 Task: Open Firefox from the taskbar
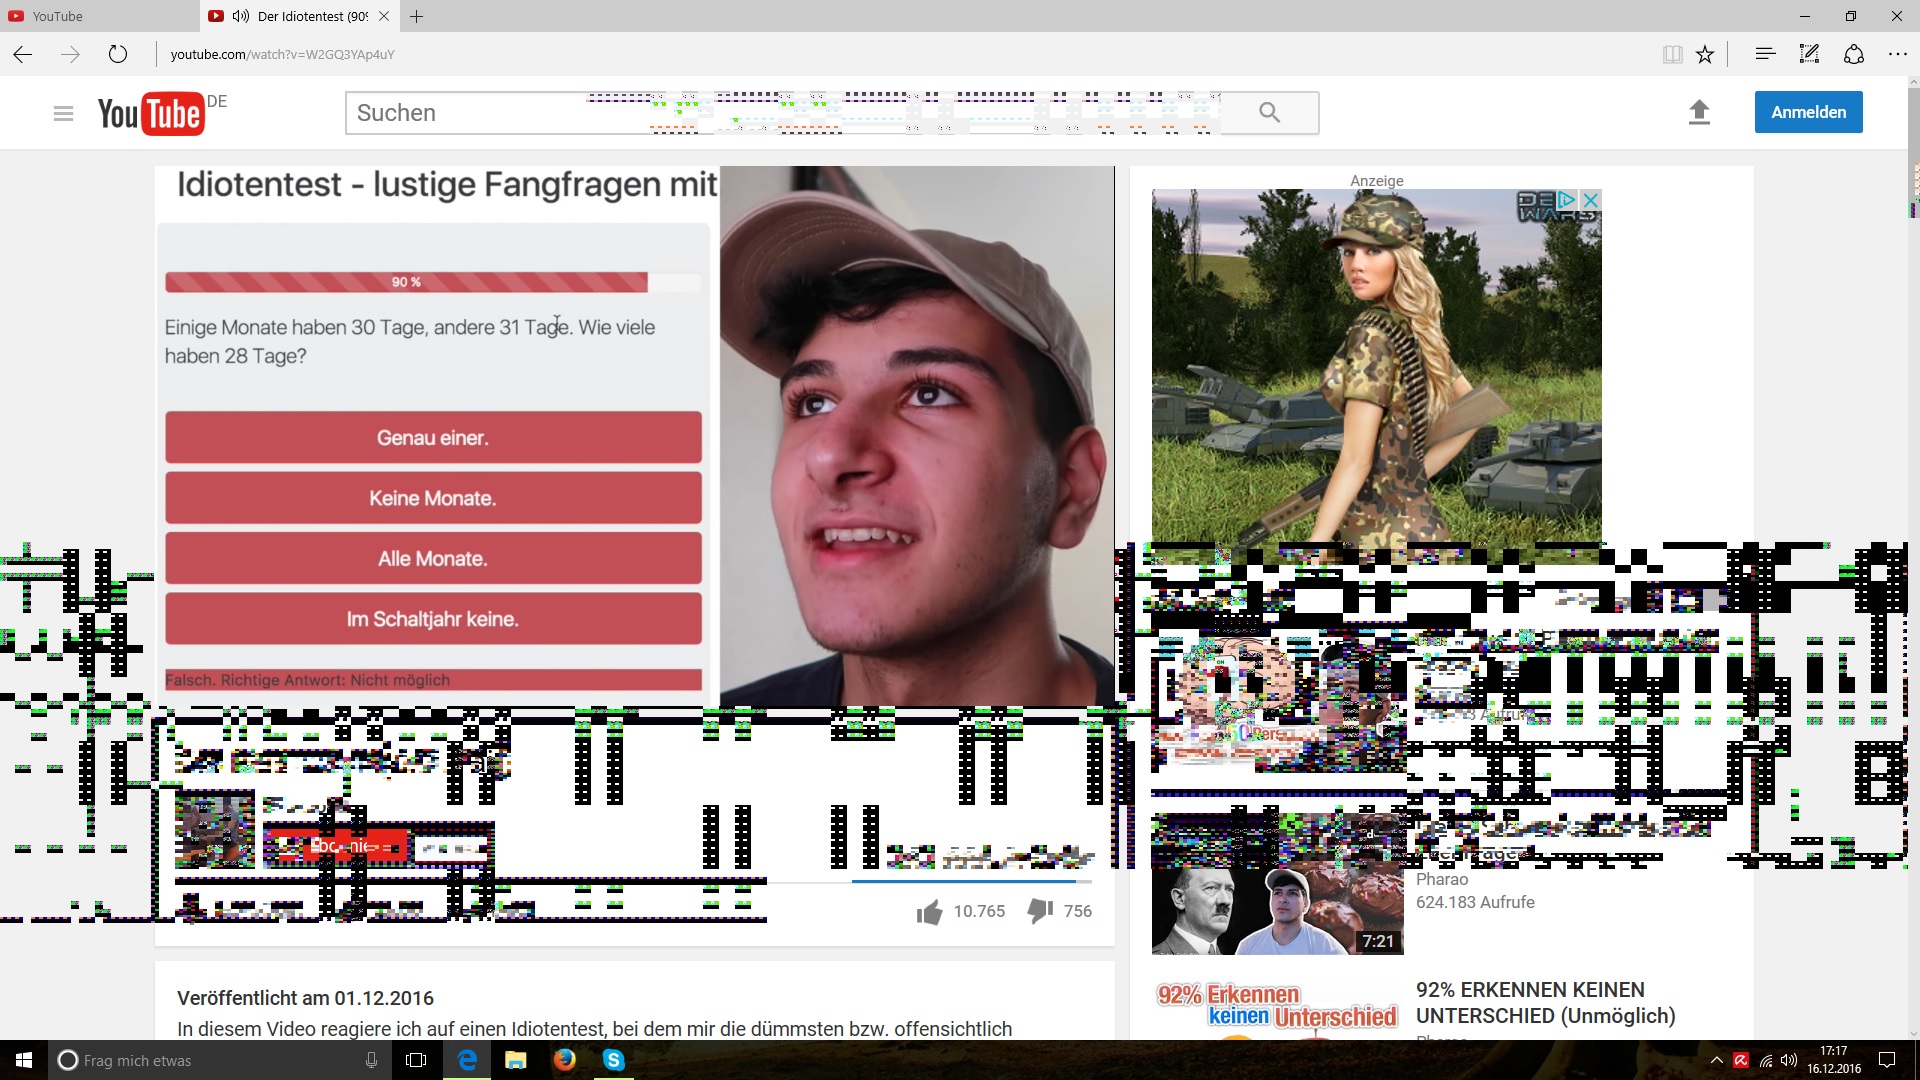[565, 1060]
